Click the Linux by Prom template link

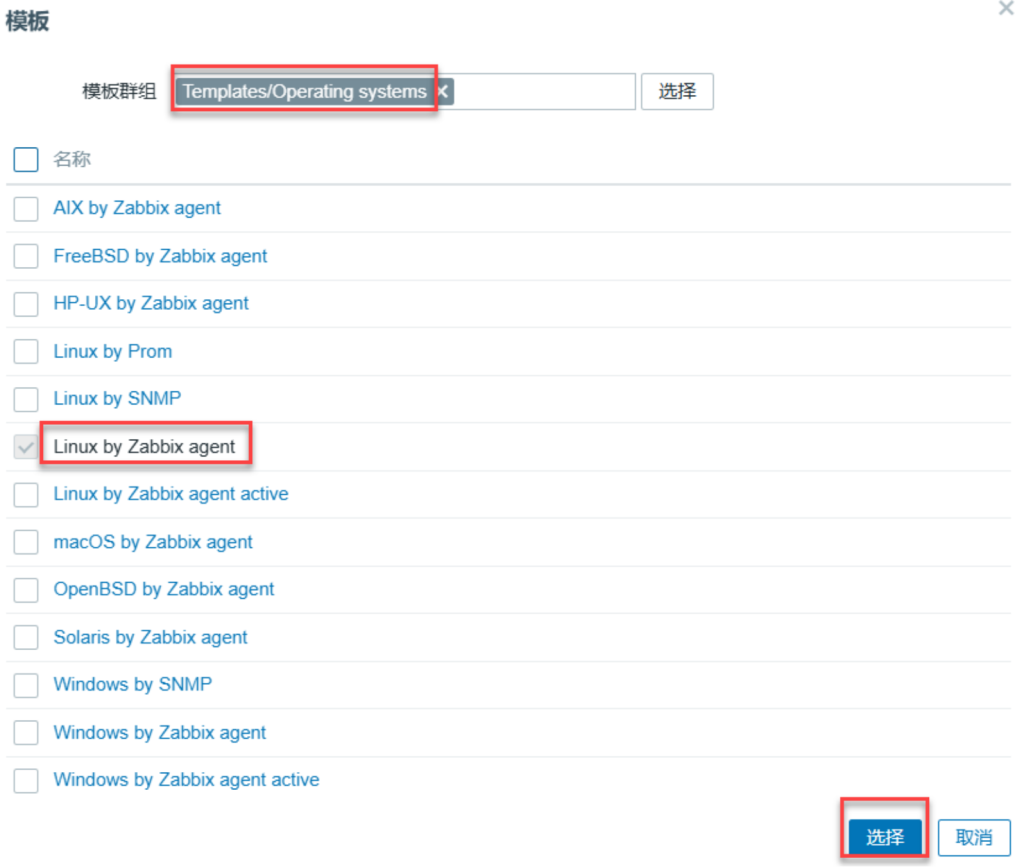112,351
